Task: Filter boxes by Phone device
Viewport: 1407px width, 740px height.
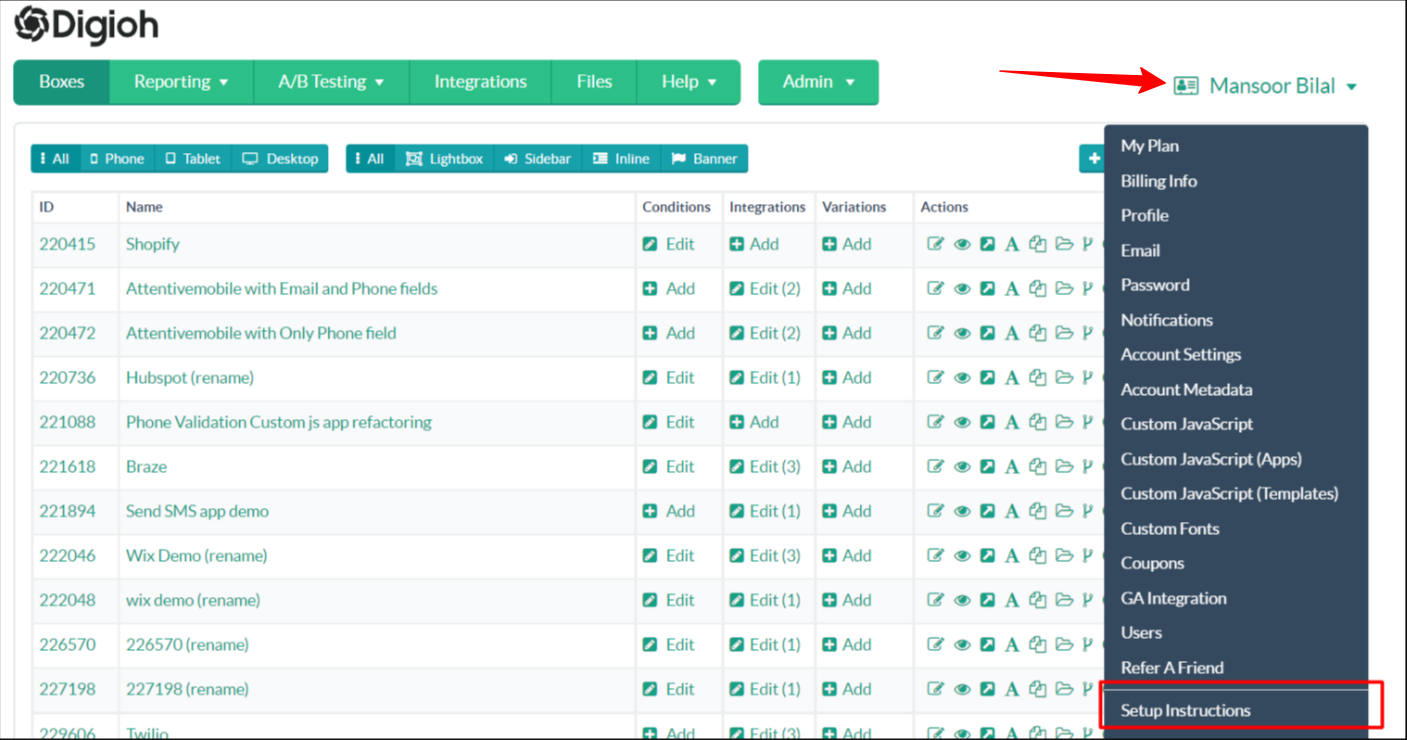Action: pos(116,159)
